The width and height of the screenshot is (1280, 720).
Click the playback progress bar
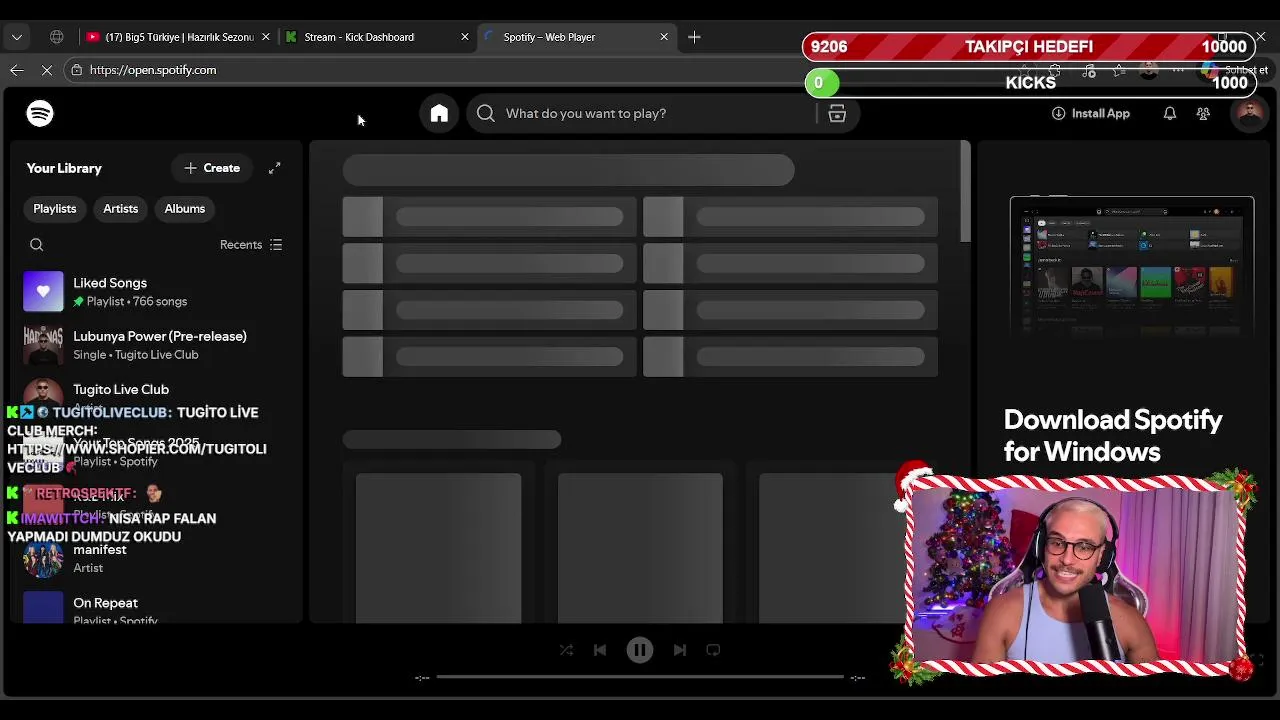click(x=640, y=677)
